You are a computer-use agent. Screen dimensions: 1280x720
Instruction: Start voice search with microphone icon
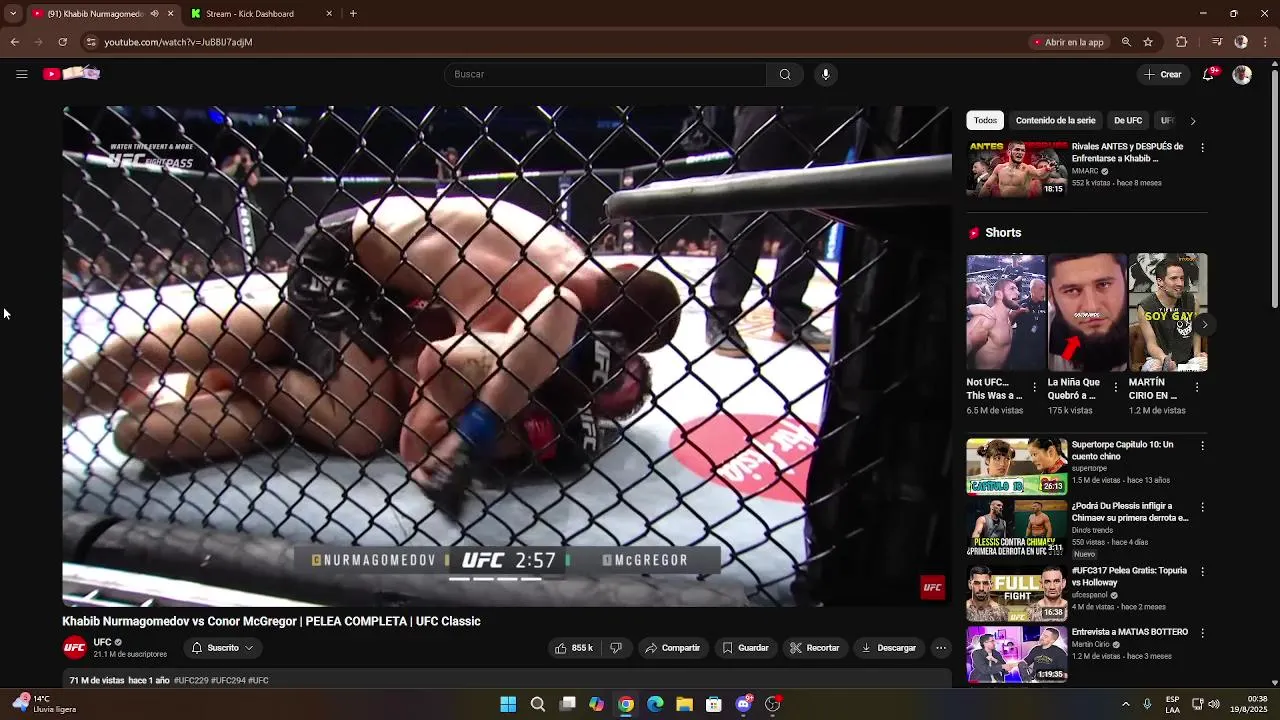[x=825, y=74]
